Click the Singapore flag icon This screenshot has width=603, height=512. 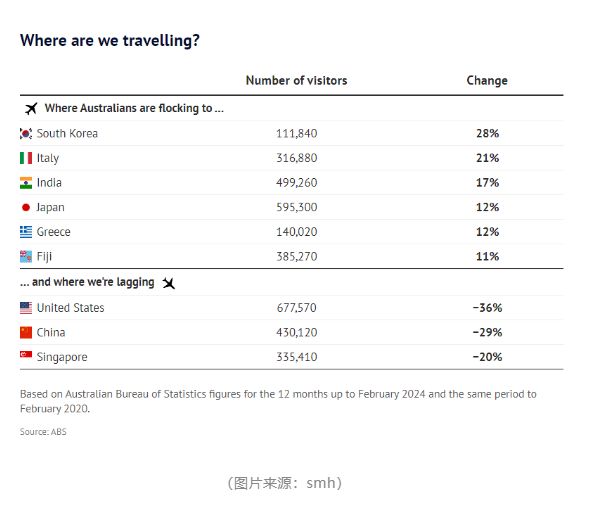tap(26, 357)
